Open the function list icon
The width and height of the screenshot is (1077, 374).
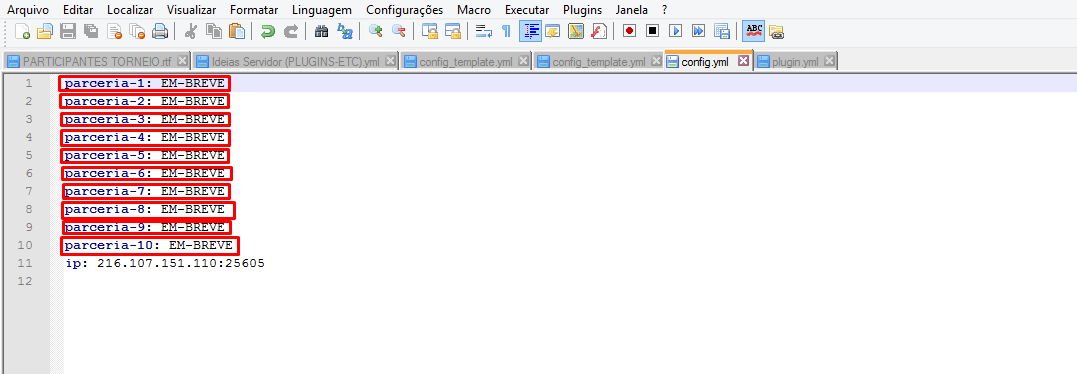click(598, 31)
